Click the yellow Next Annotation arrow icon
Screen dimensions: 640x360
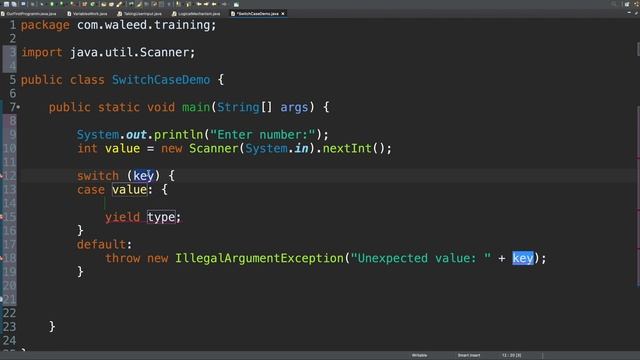178,4
